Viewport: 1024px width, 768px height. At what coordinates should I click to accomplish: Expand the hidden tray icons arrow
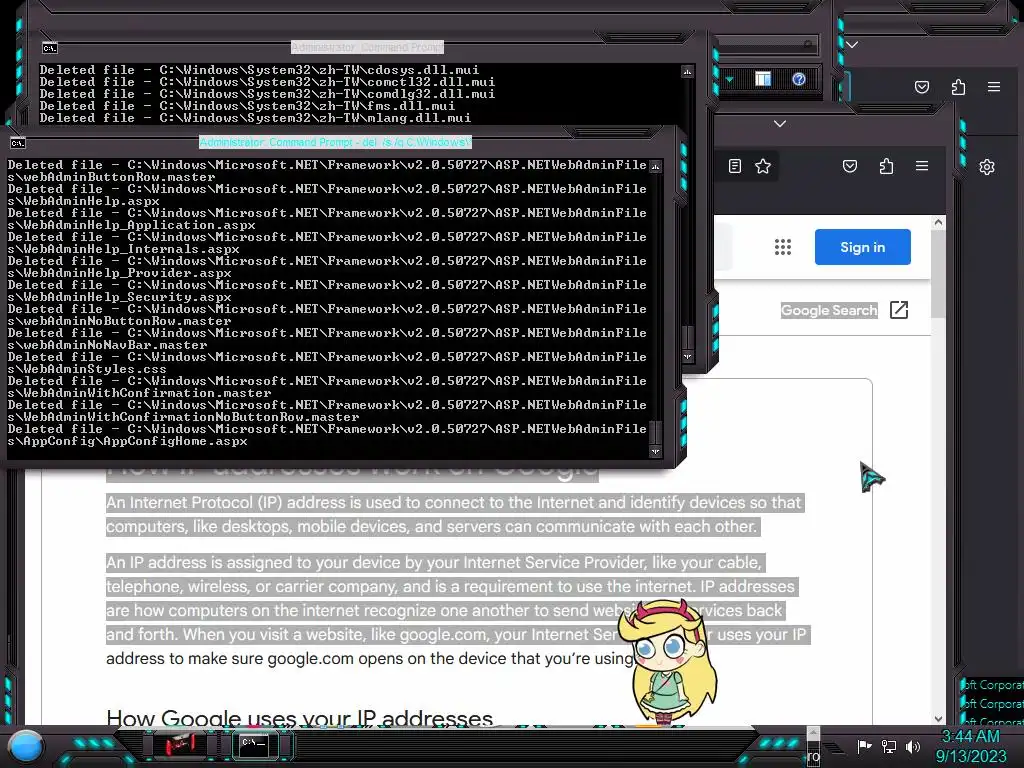813,735
